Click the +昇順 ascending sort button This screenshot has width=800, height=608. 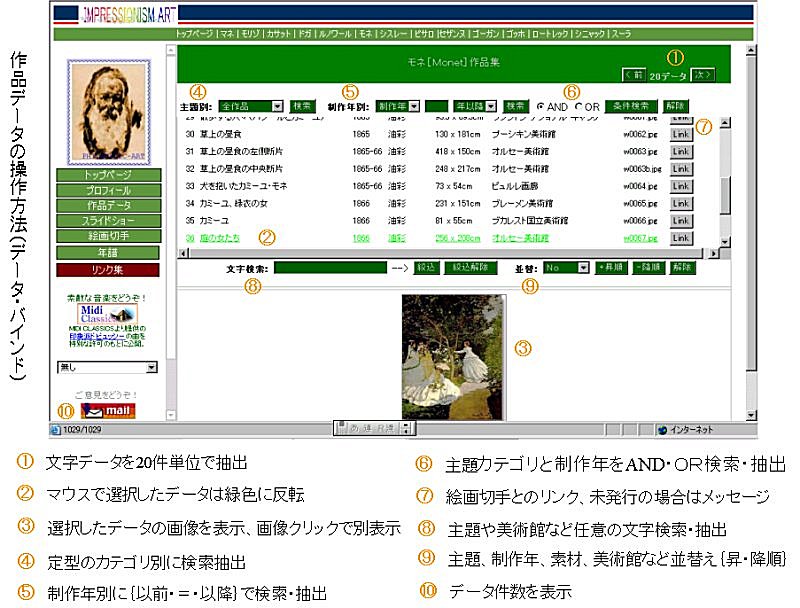click(x=608, y=268)
